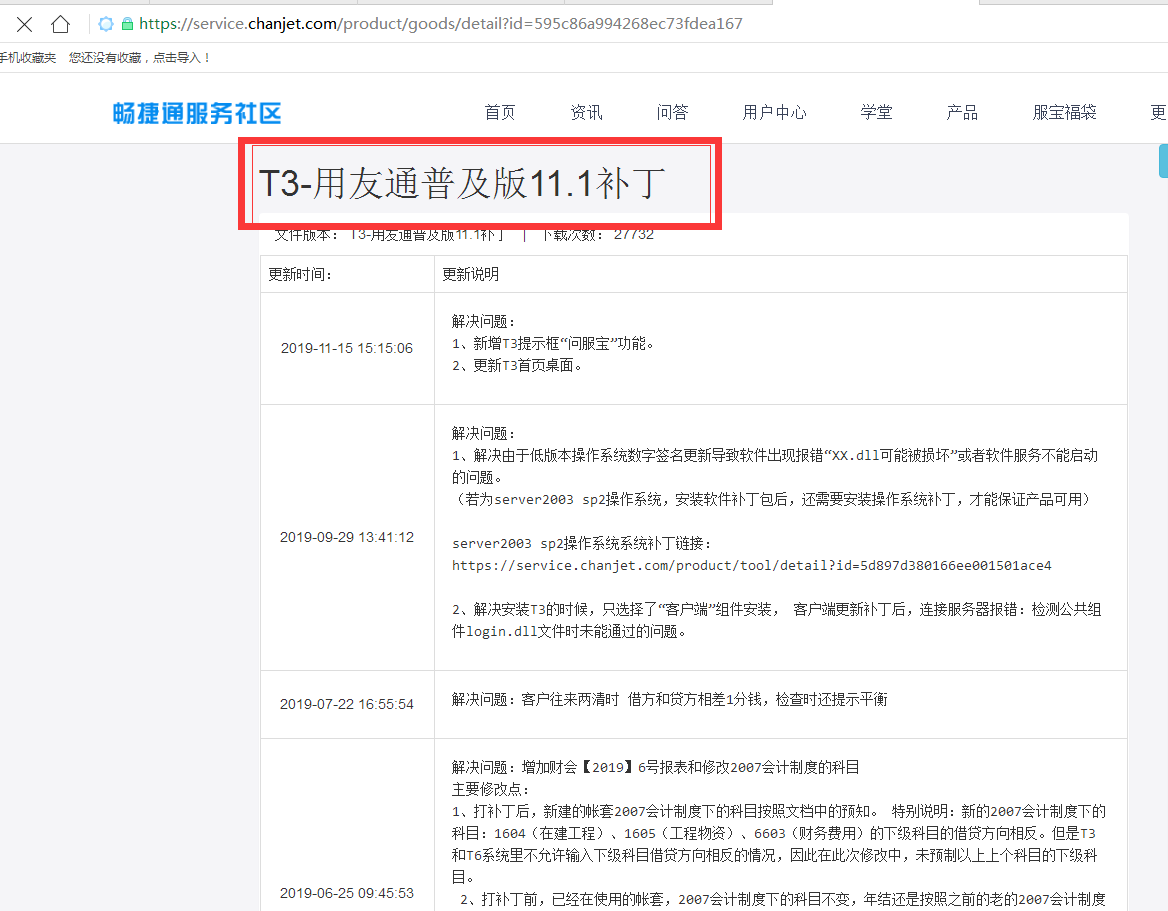Viewport: 1168px width, 911px height.
Task: Click the 2019-11-15 15:15:06 timestamp
Action: click(347, 348)
